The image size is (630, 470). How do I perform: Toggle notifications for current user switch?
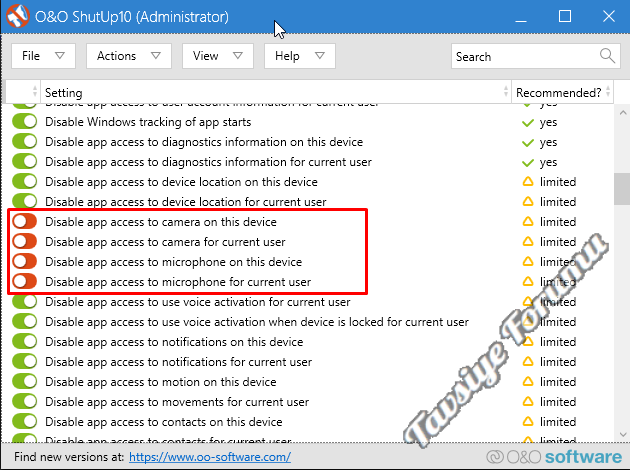click(25, 362)
